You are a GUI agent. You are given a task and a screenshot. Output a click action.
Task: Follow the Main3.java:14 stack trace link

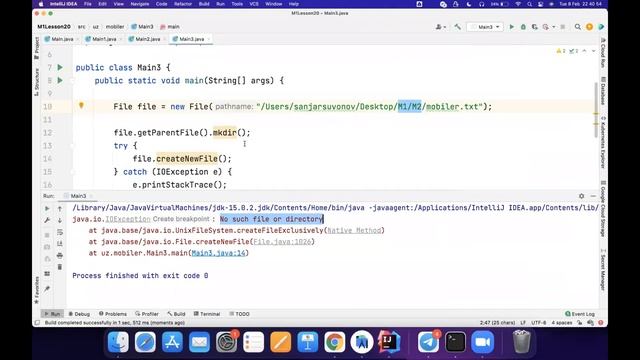click(x=218, y=253)
